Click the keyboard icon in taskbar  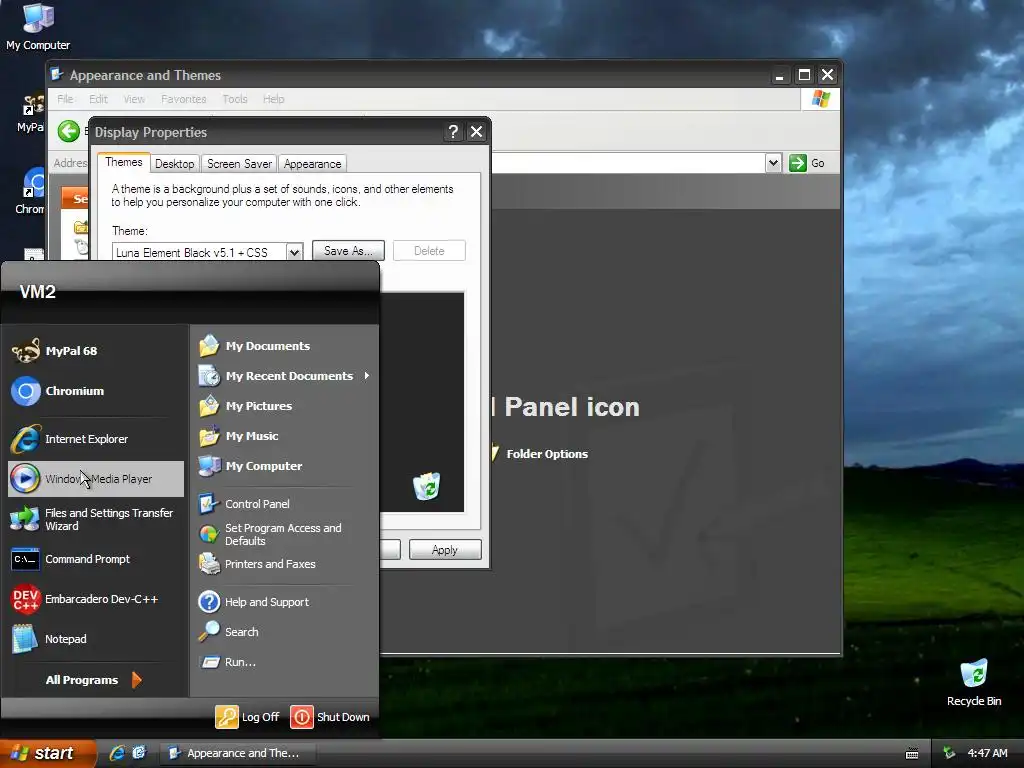point(912,754)
